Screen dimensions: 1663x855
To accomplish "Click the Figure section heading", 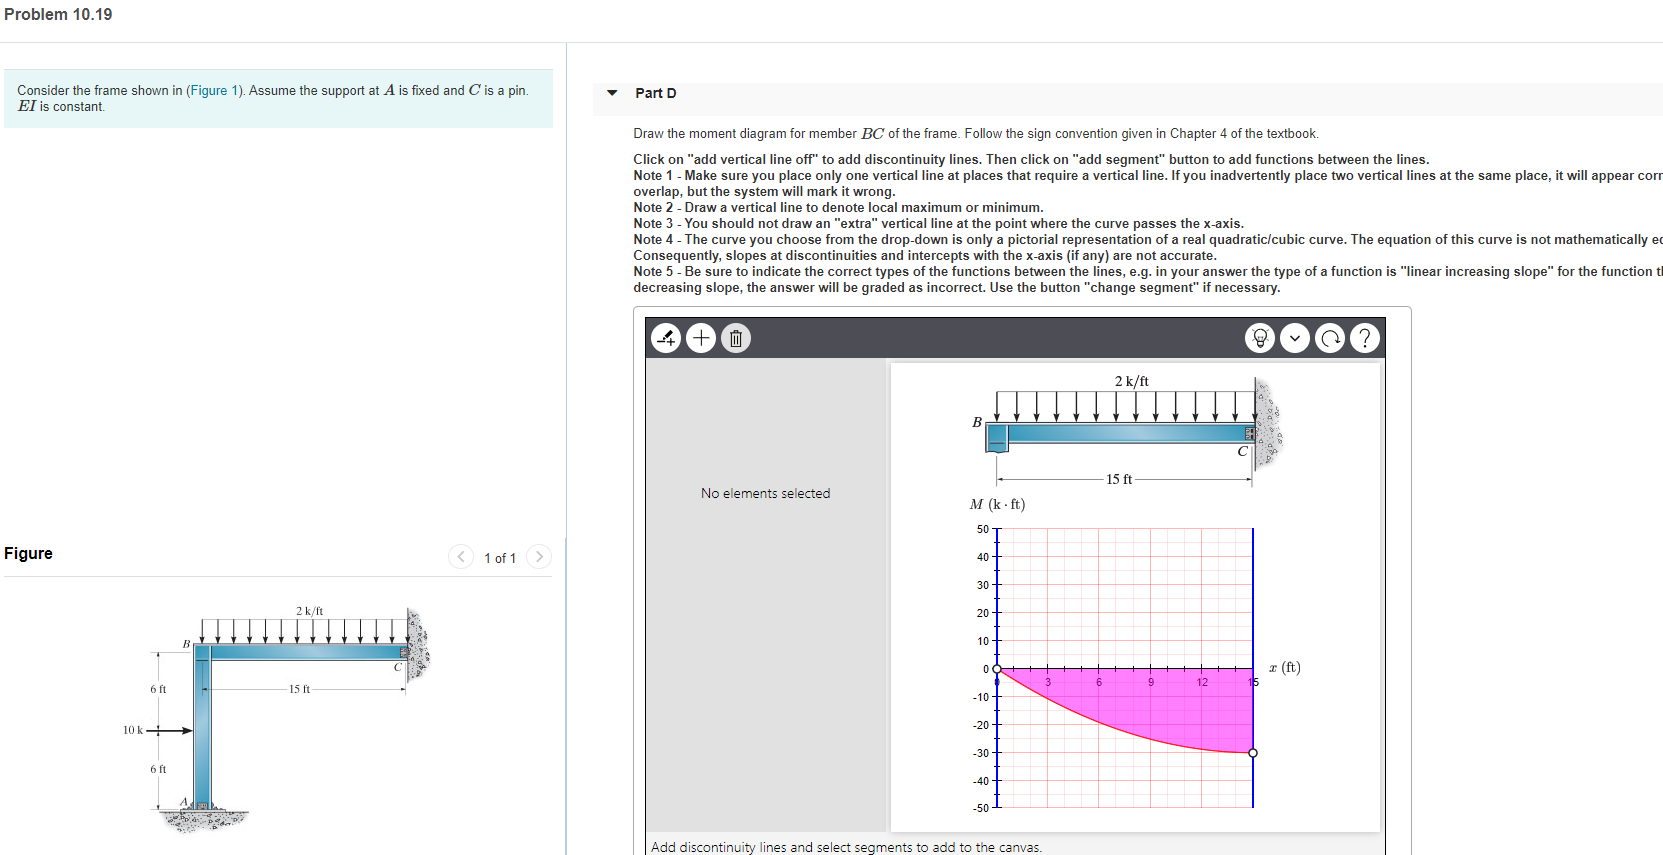I will (x=28, y=553).
